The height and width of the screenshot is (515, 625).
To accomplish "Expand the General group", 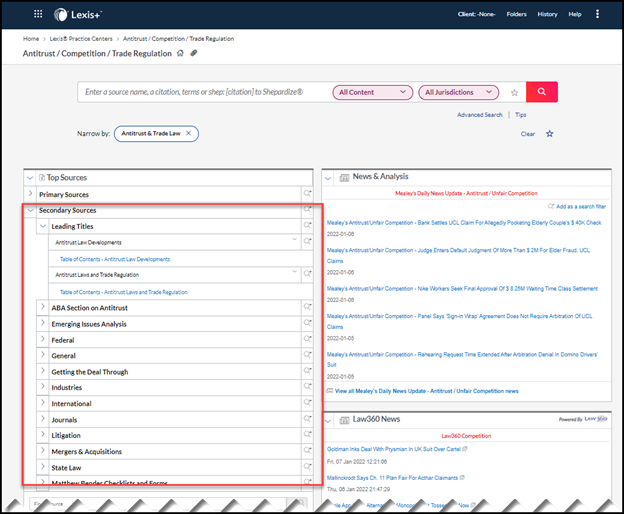I will point(43,355).
